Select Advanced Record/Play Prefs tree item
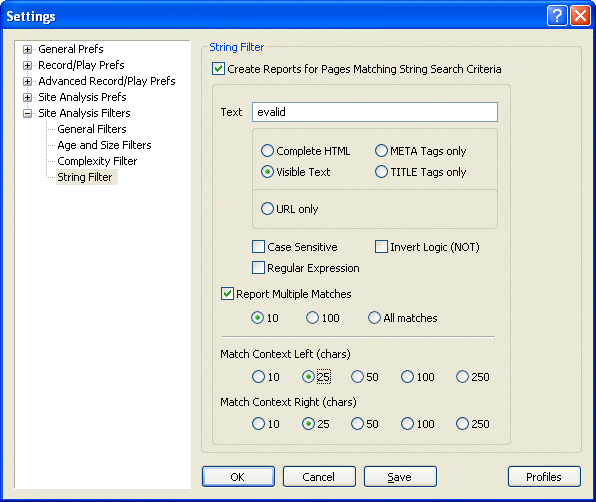The height and width of the screenshot is (502, 596). click(x=107, y=81)
